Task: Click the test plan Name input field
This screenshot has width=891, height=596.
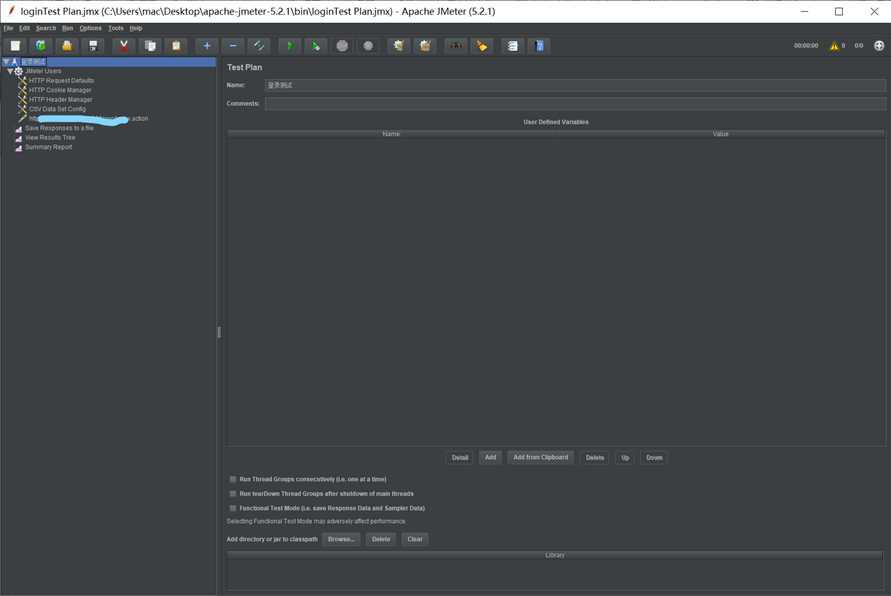Action: (x=575, y=85)
